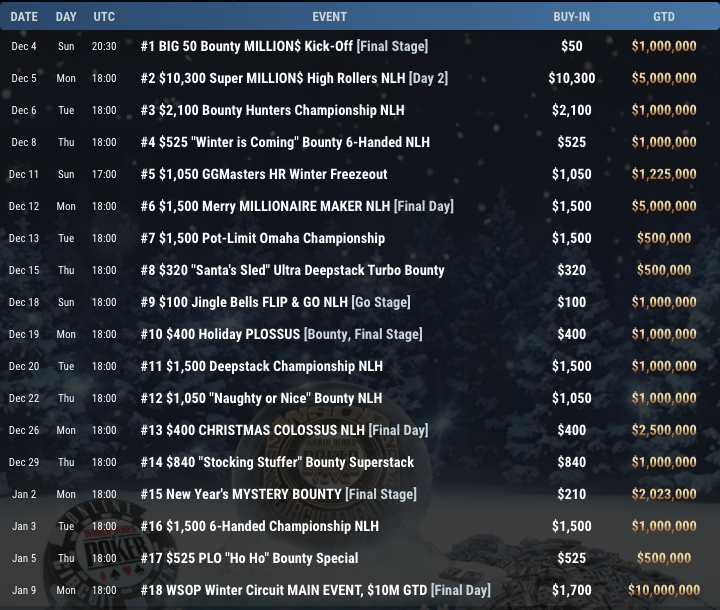Click the $210 buy-in value
This screenshot has height=610, width=720.
pos(572,494)
